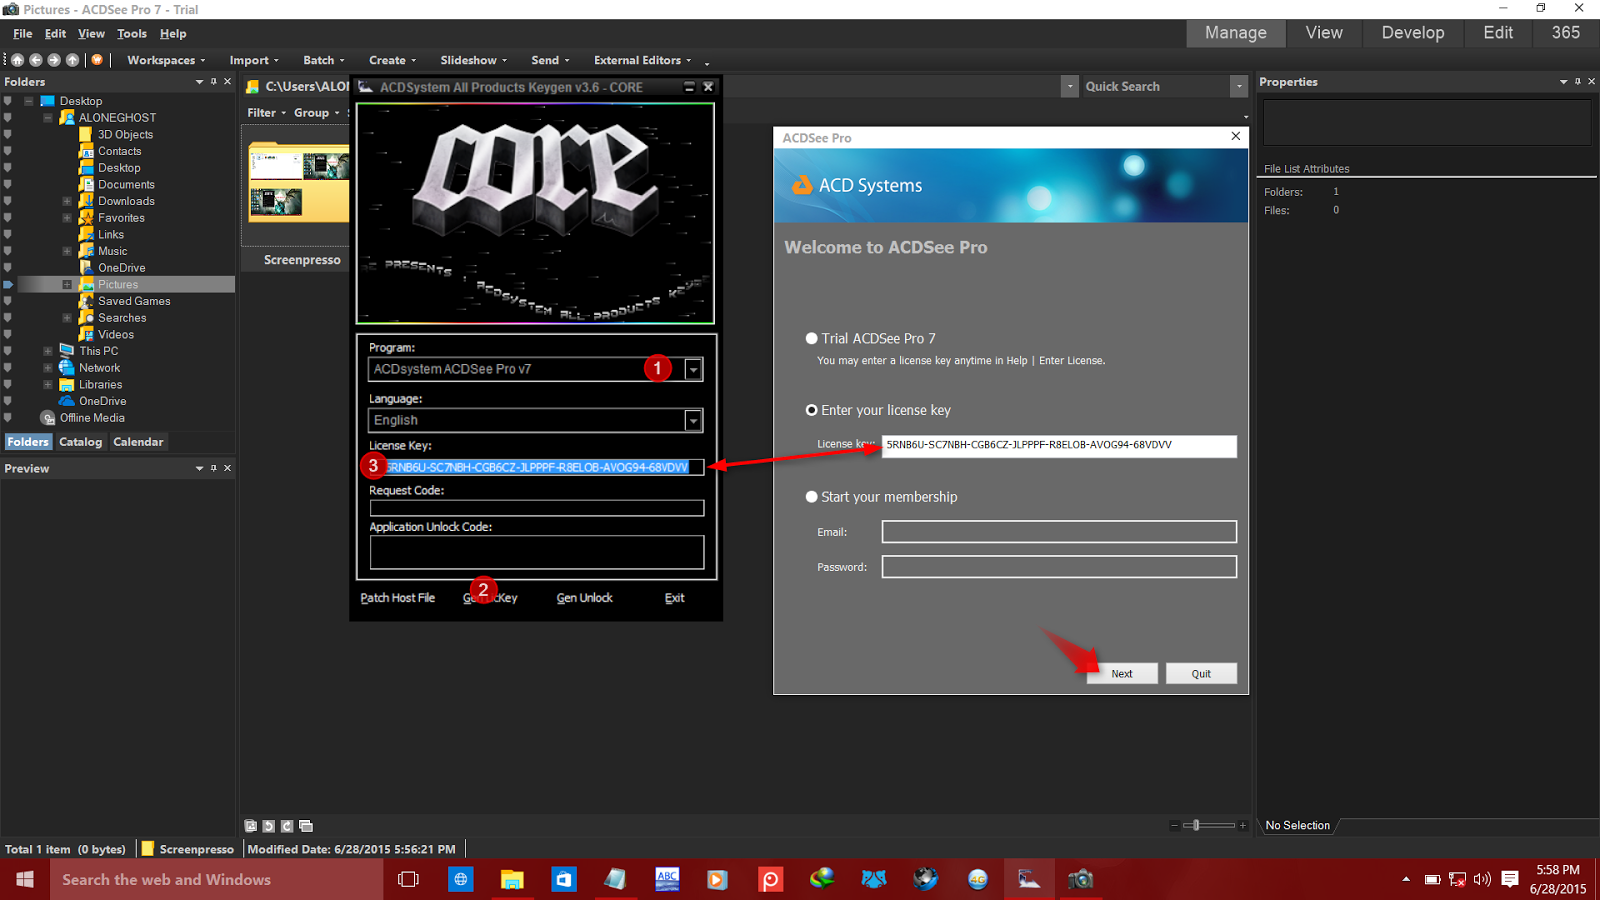This screenshot has height=900, width=1600.
Task: Expand the This PC tree node
Action: click(x=48, y=351)
